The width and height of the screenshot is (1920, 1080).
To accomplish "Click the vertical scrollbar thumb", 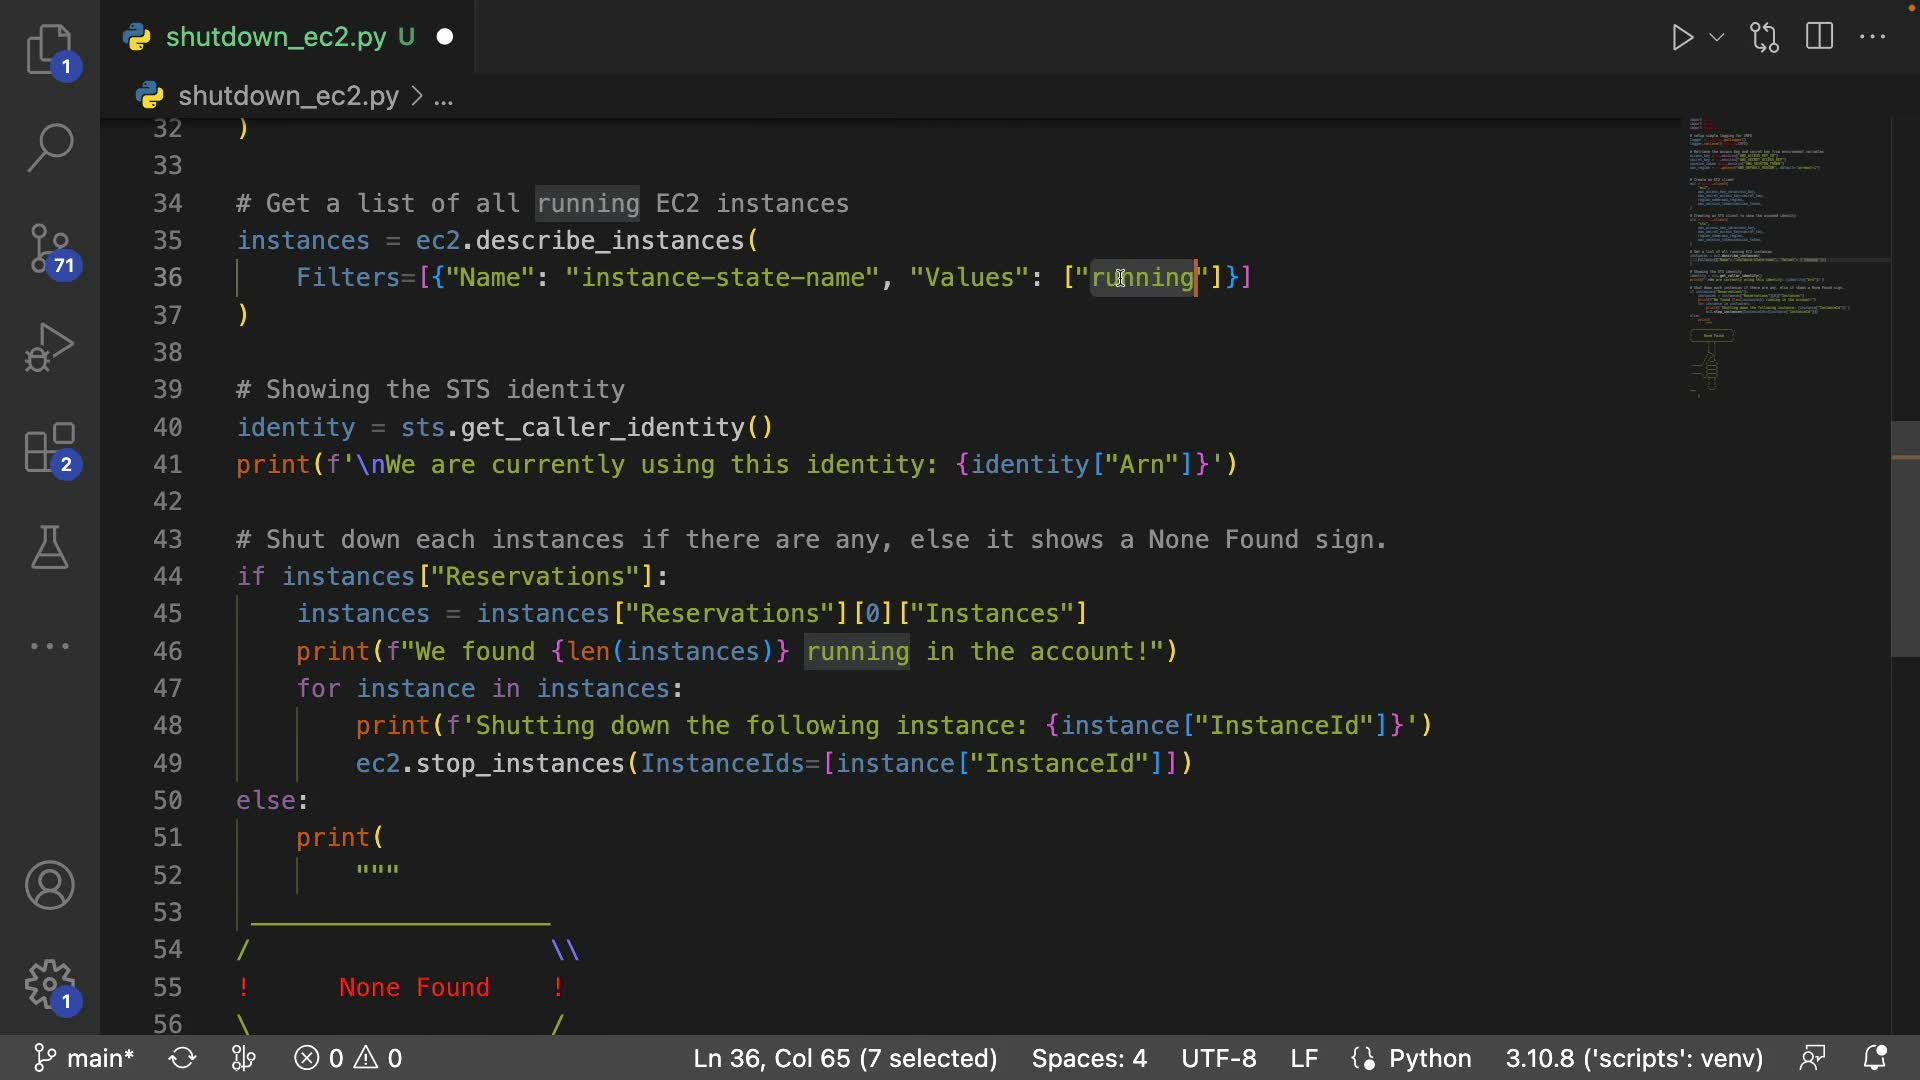I will [1904, 540].
